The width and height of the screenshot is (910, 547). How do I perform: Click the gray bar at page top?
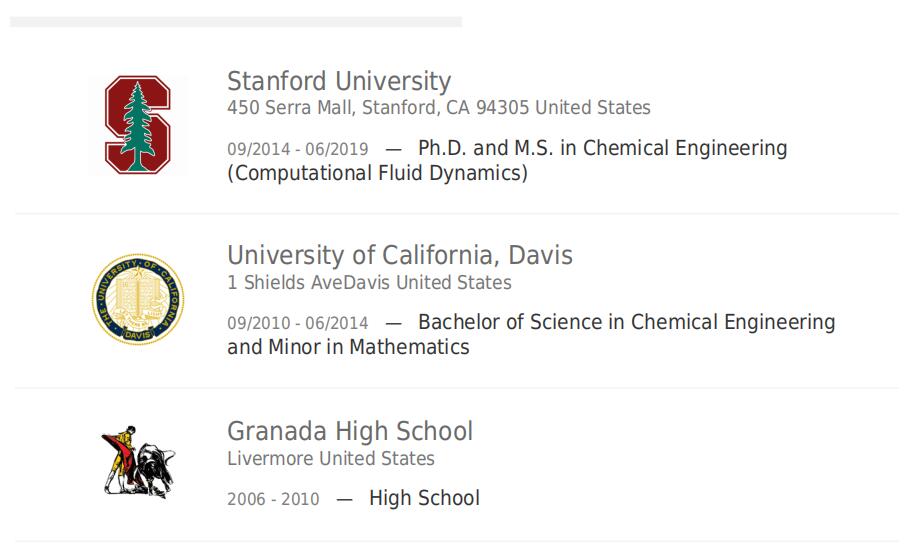[236, 22]
